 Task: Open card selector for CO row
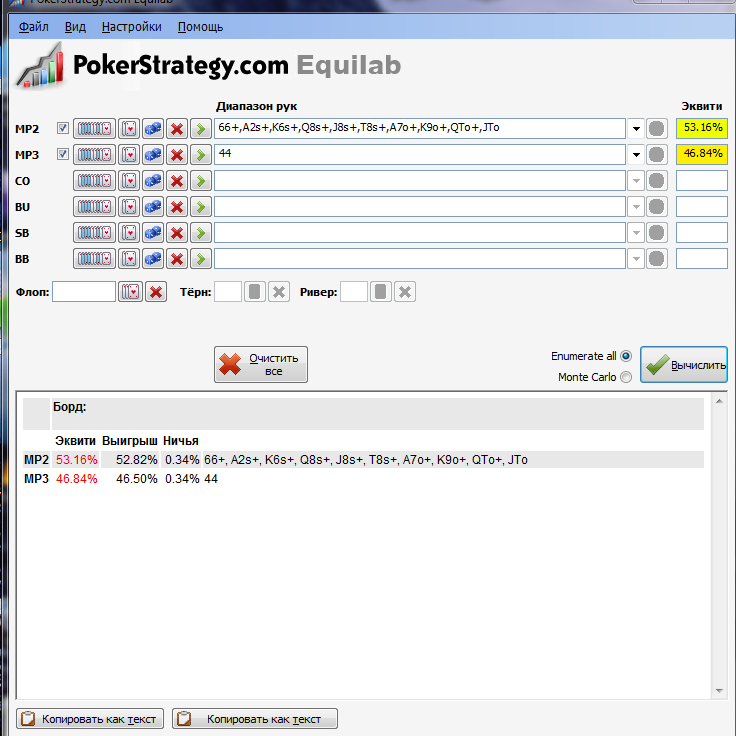pos(129,181)
